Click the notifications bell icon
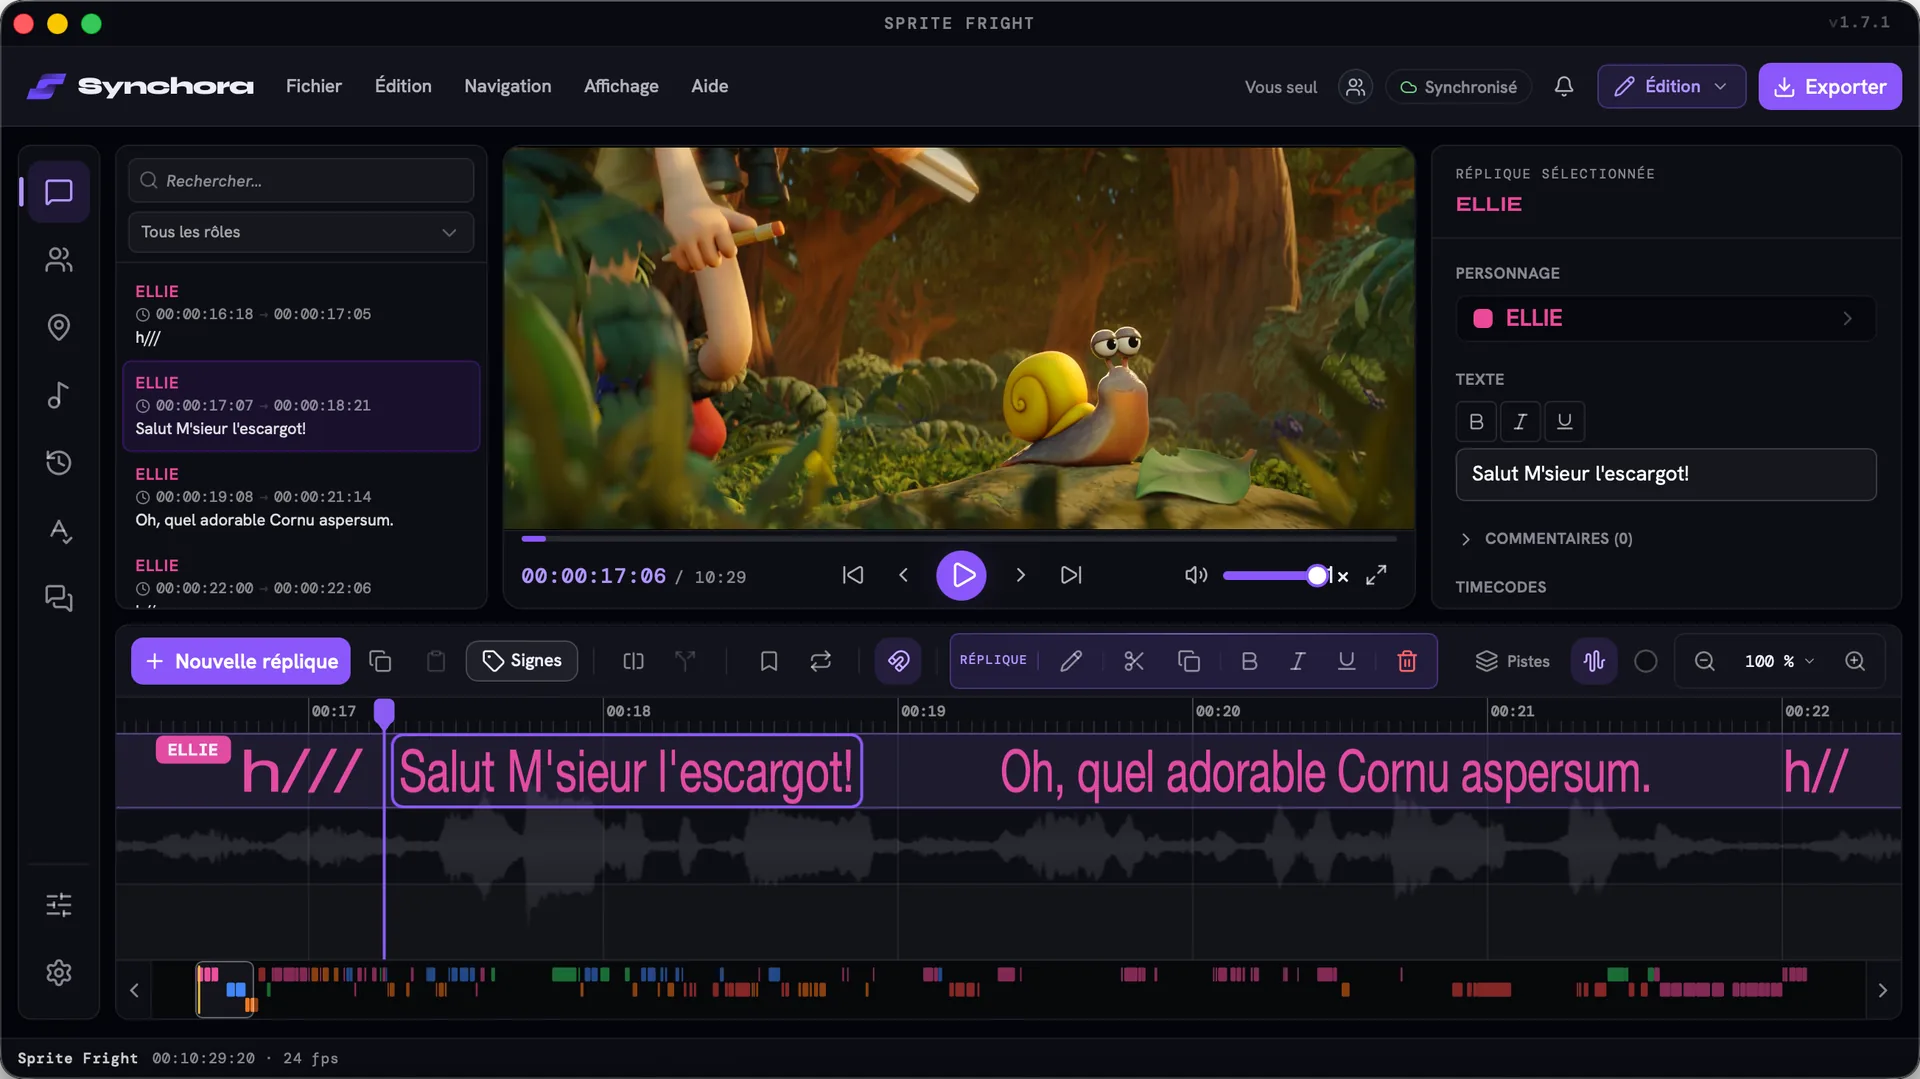1920x1079 pixels. 1564,87
